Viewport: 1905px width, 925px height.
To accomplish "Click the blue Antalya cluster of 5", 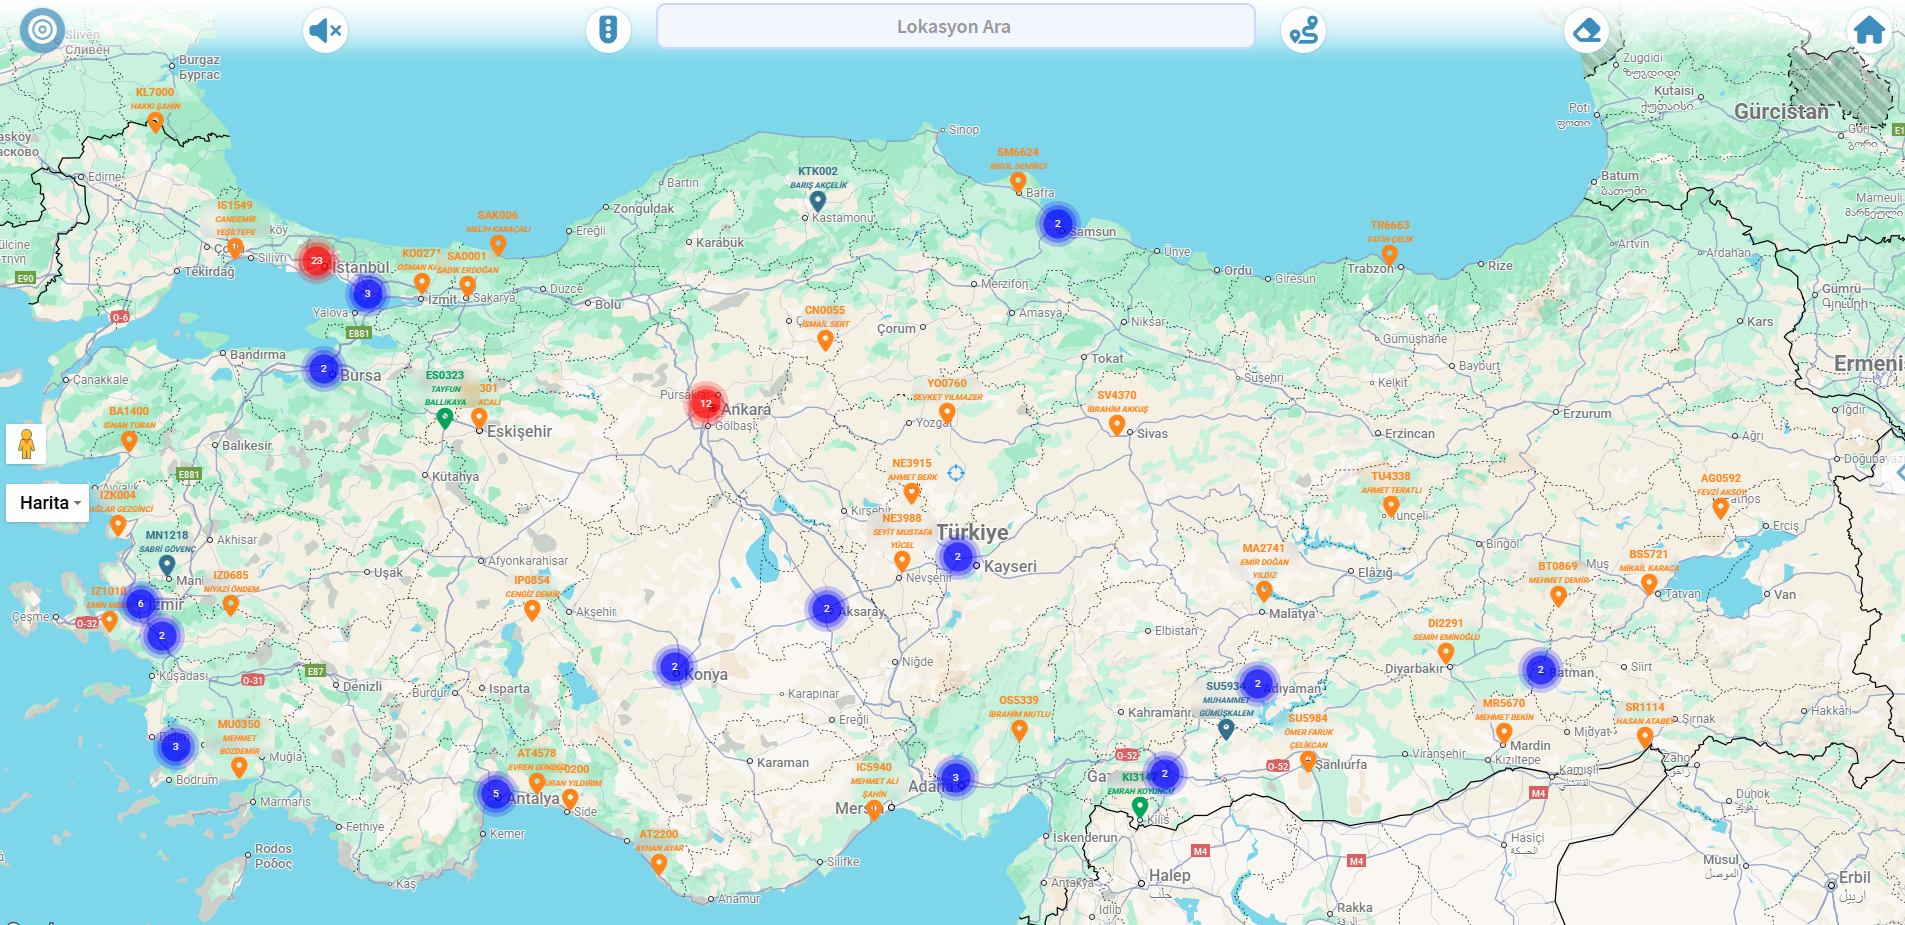I will [x=496, y=794].
